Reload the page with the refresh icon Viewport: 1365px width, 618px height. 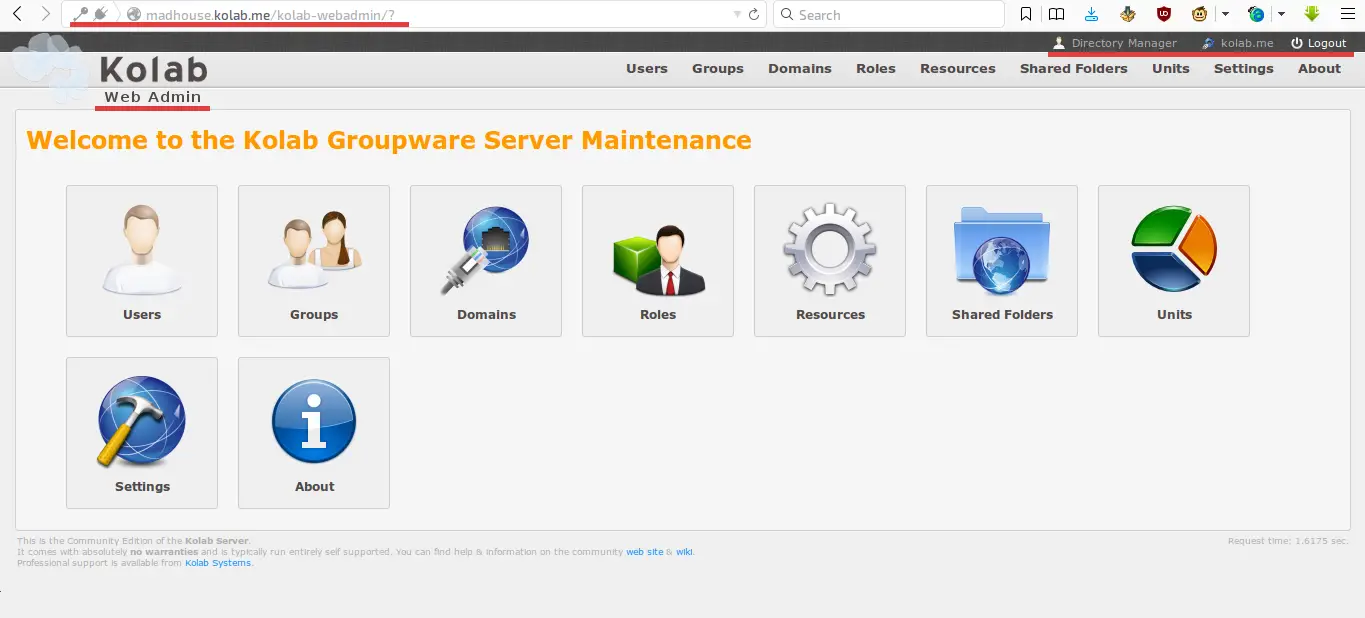[753, 14]
